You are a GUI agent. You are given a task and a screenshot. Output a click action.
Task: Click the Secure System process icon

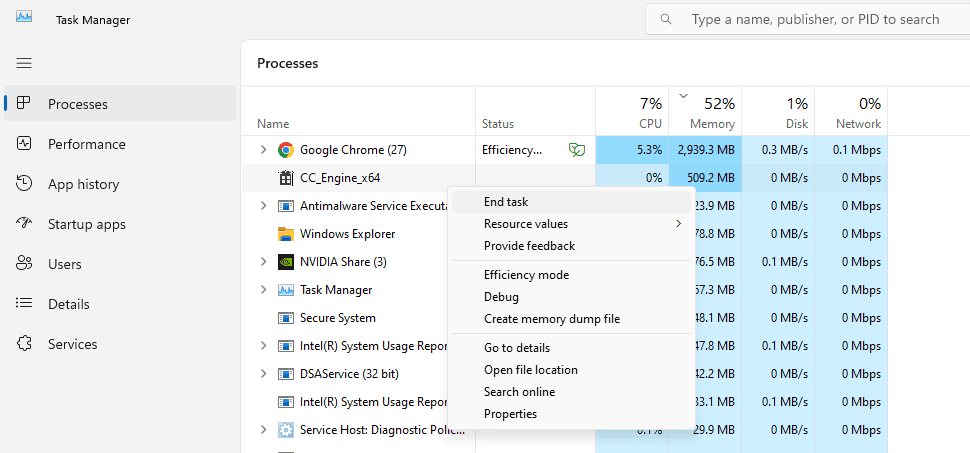(x=285, y=318)
